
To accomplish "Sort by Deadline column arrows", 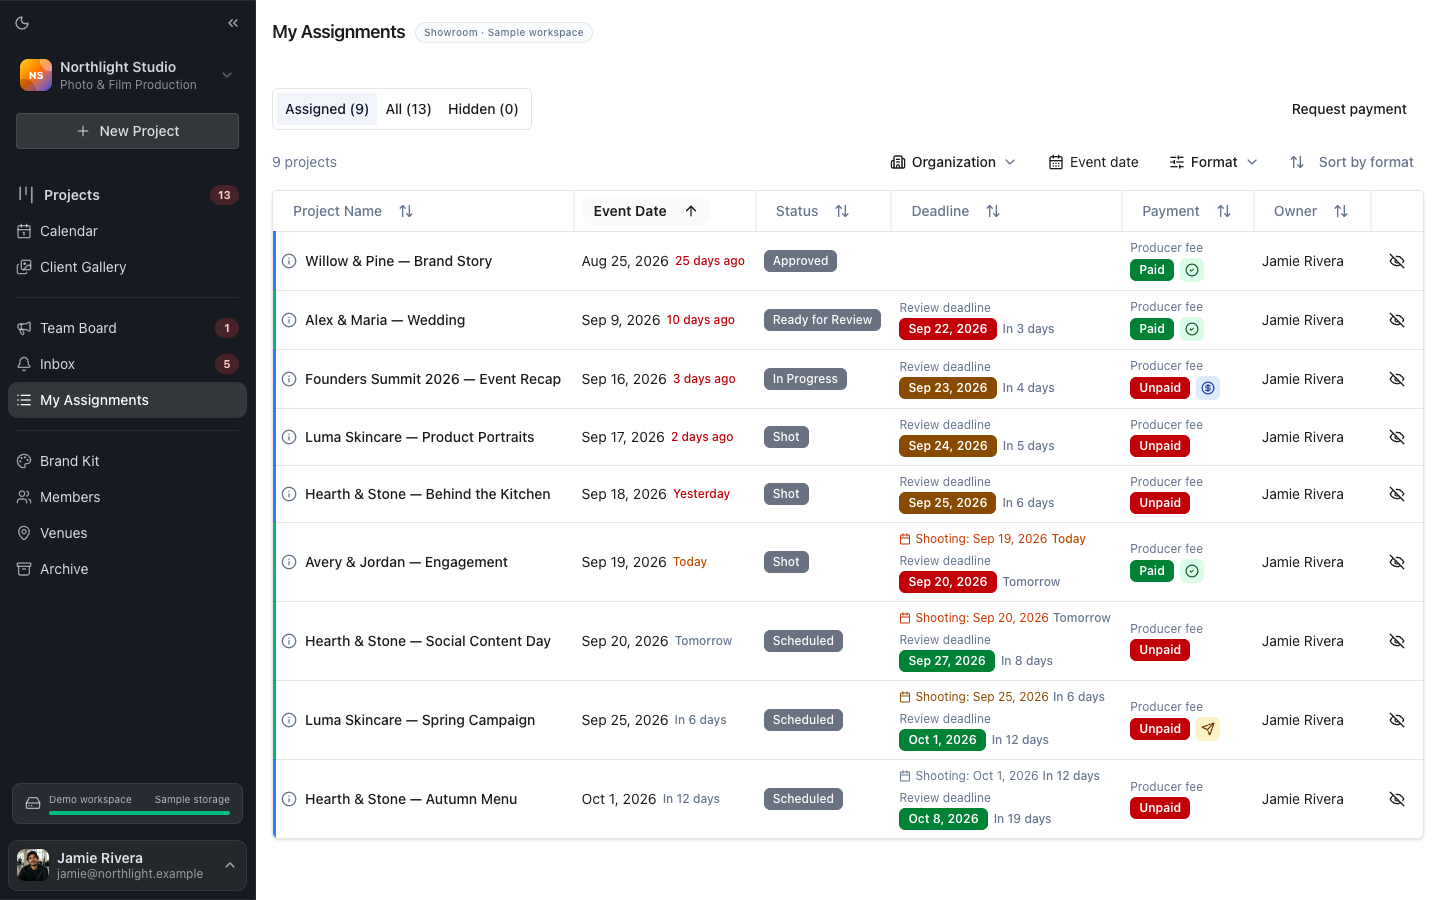I will pyautogui.click(x=993, y=211).
